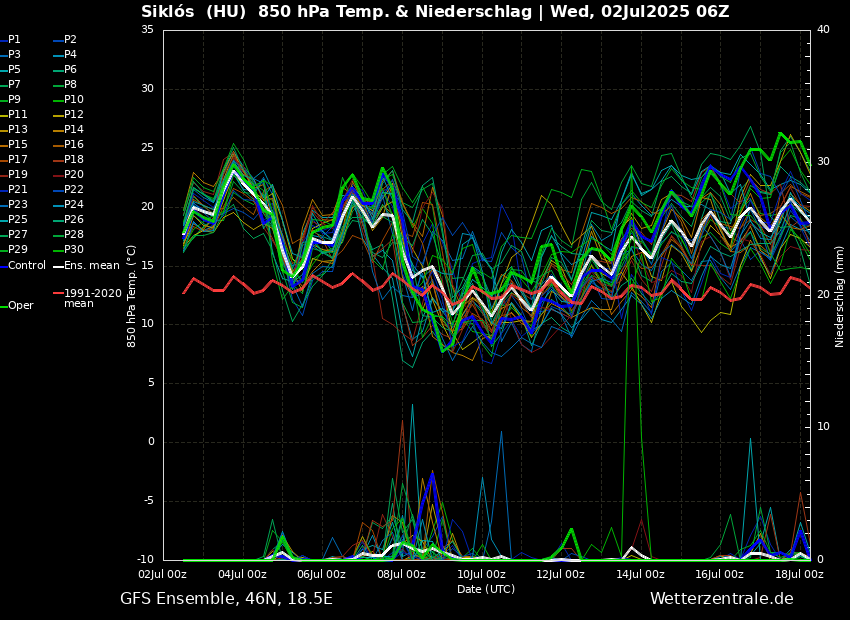Click the P22 legend entry
This screenshot has width=850, height=620.
tap(74, 190)
